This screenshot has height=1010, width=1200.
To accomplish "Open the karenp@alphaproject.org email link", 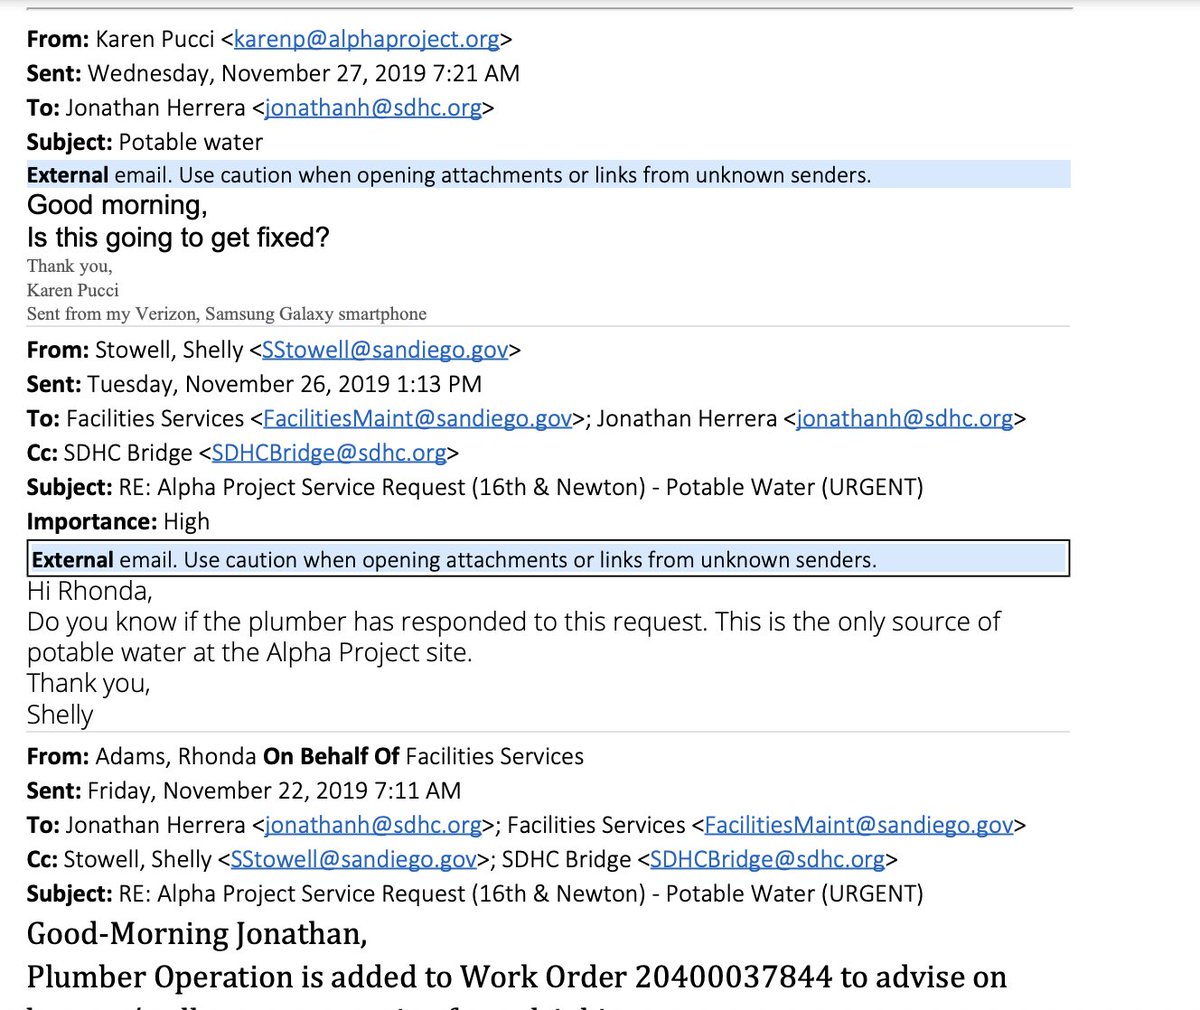I will pyautogui.click(x=366, y=39).
